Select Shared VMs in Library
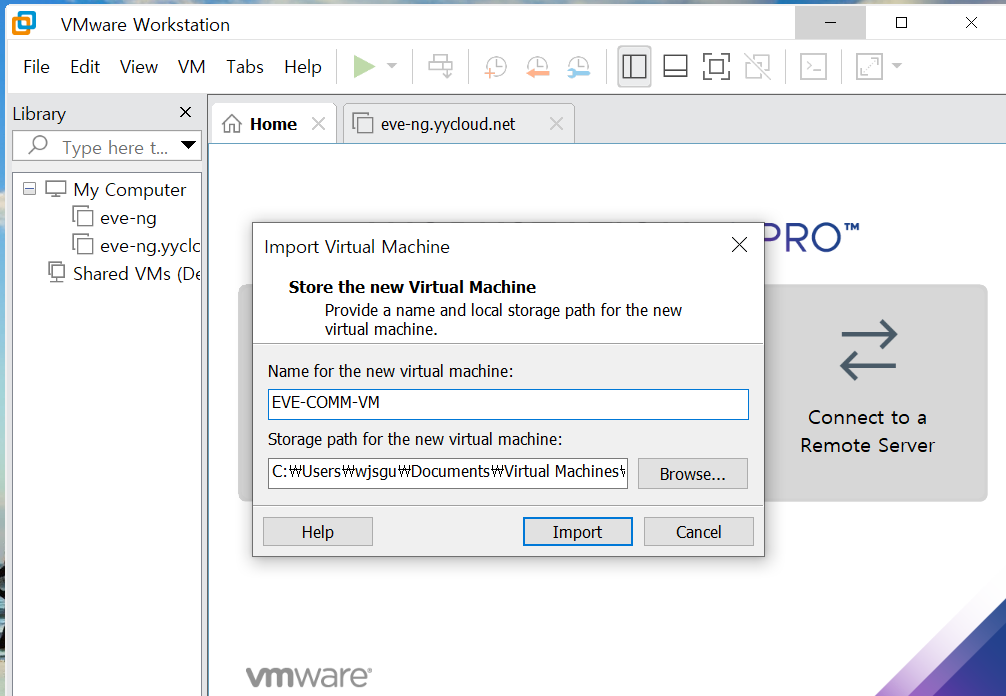Viewport: 1006px width, 696px height. (124, 274)
